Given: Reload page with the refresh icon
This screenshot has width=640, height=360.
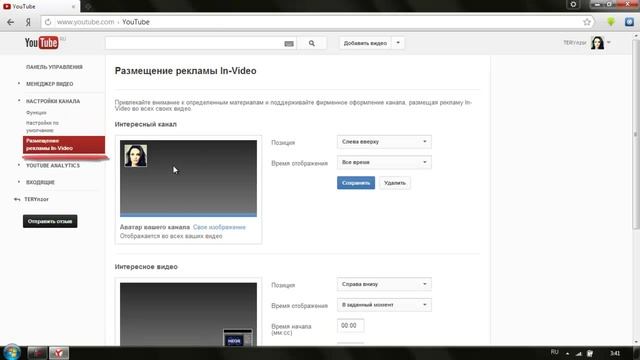Looking at the screenshot, I should click(x=48, y=22).
